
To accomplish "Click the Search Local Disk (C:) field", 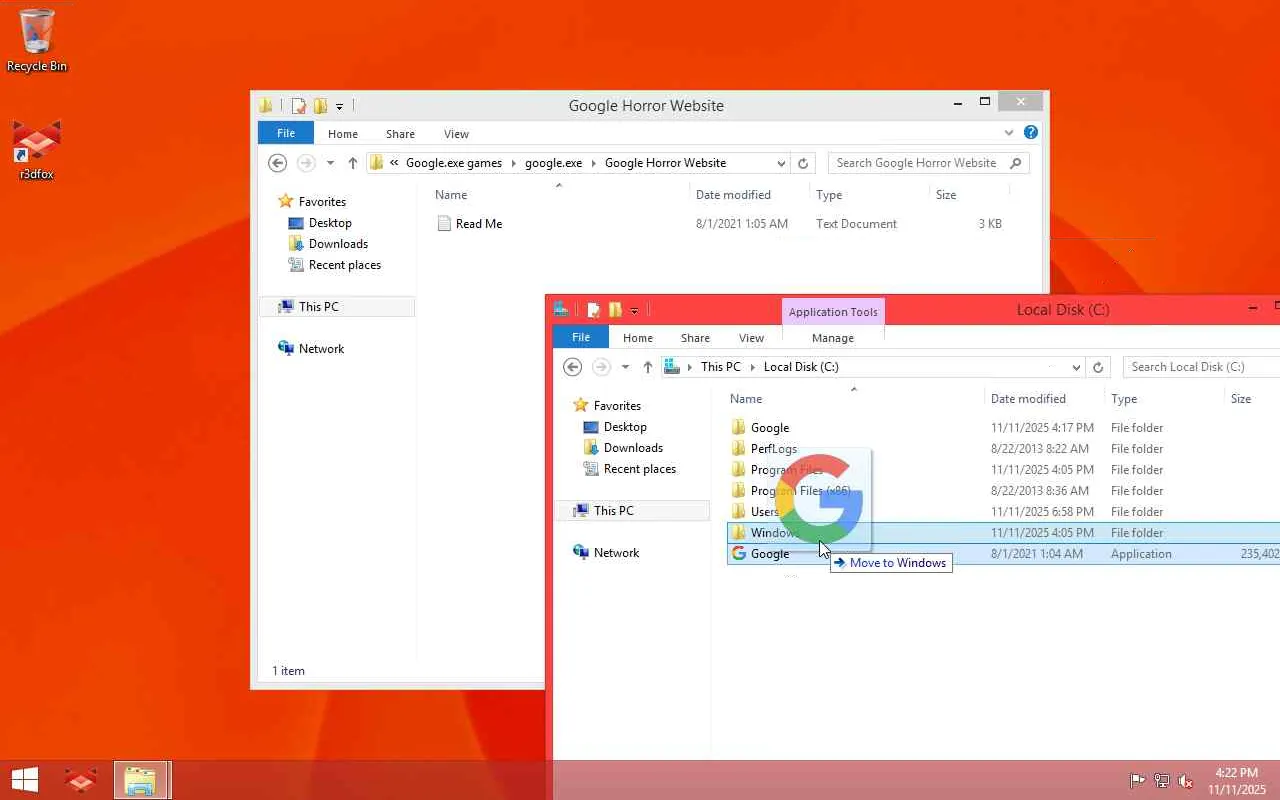I will (1201, 367).
